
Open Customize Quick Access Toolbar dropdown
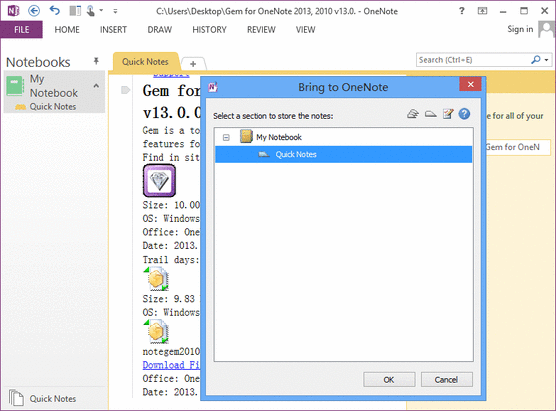coord(115,11)
